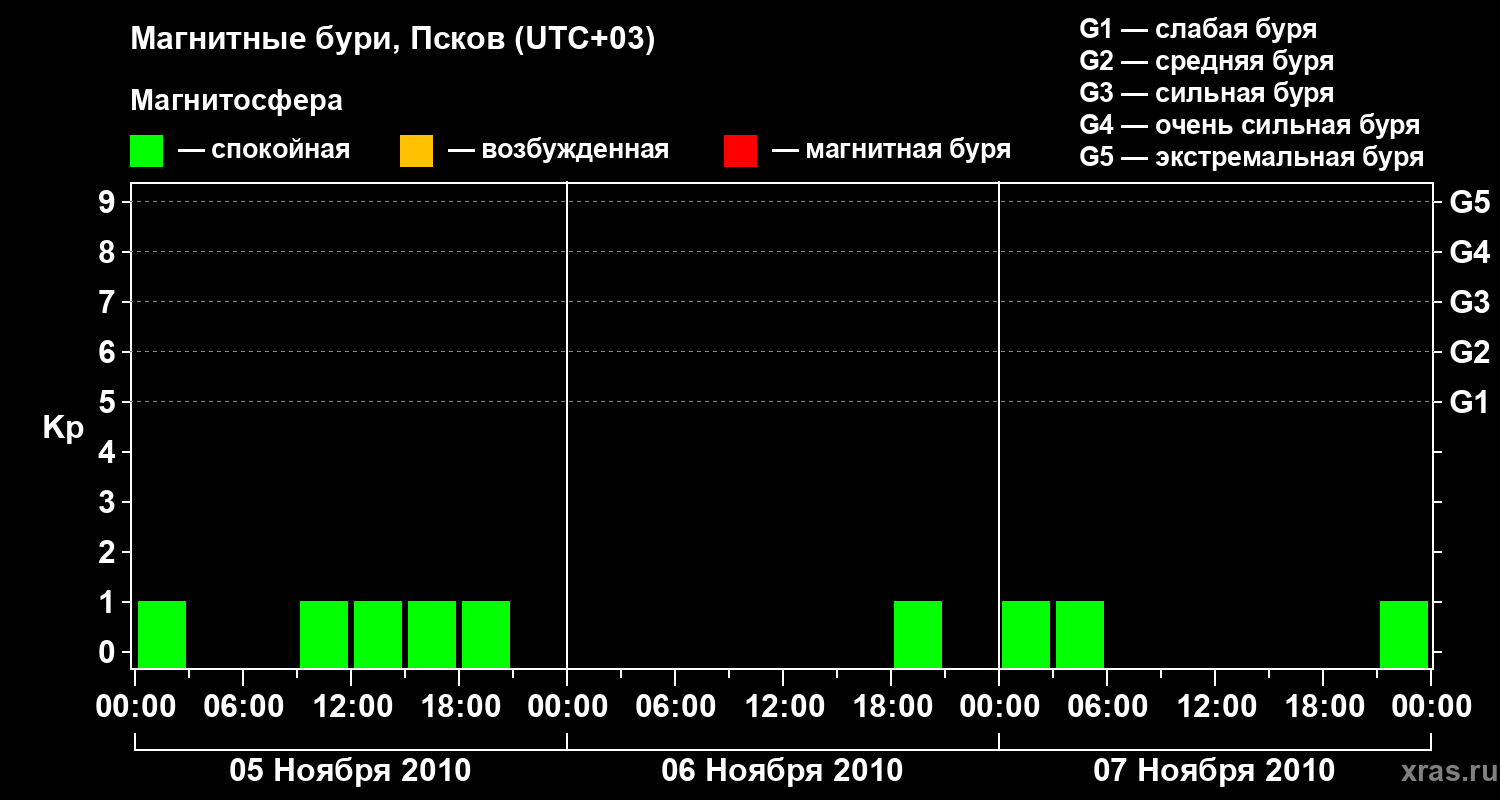Click the orange 'возбужденная' legend swatch
The image size is (1500, 800).
tap(416, 151)
